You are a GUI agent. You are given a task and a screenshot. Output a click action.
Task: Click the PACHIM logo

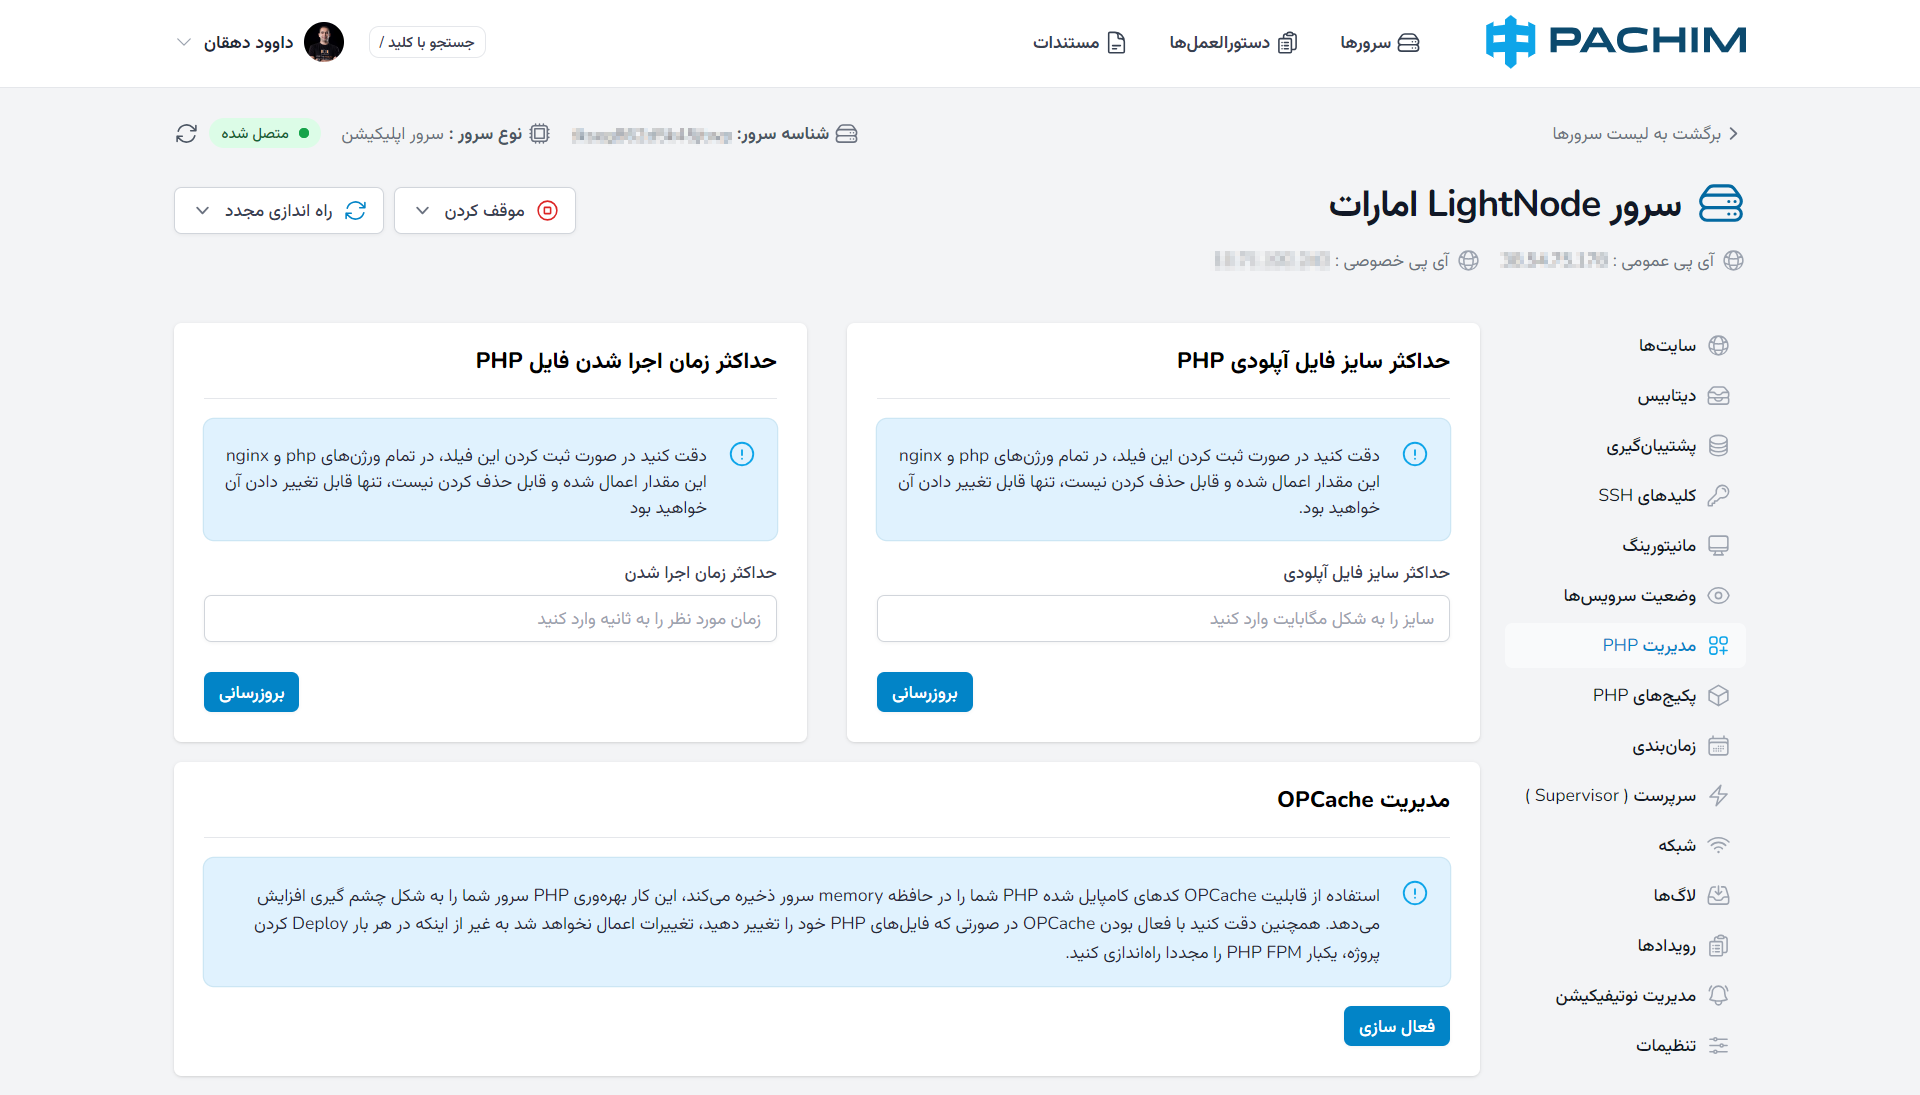(1616, 42)
